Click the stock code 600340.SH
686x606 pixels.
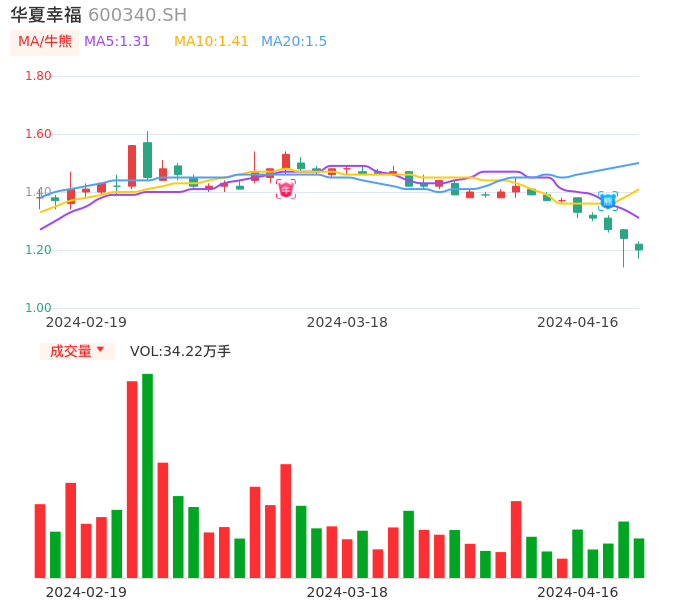(137, 15)
